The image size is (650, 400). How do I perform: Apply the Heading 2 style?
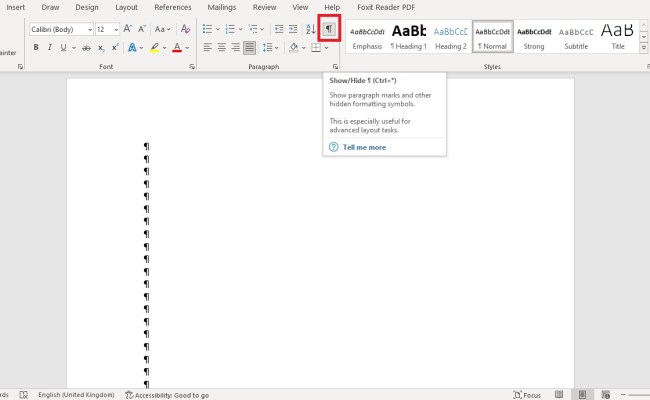pyautogui.click(x=451, y=37)
